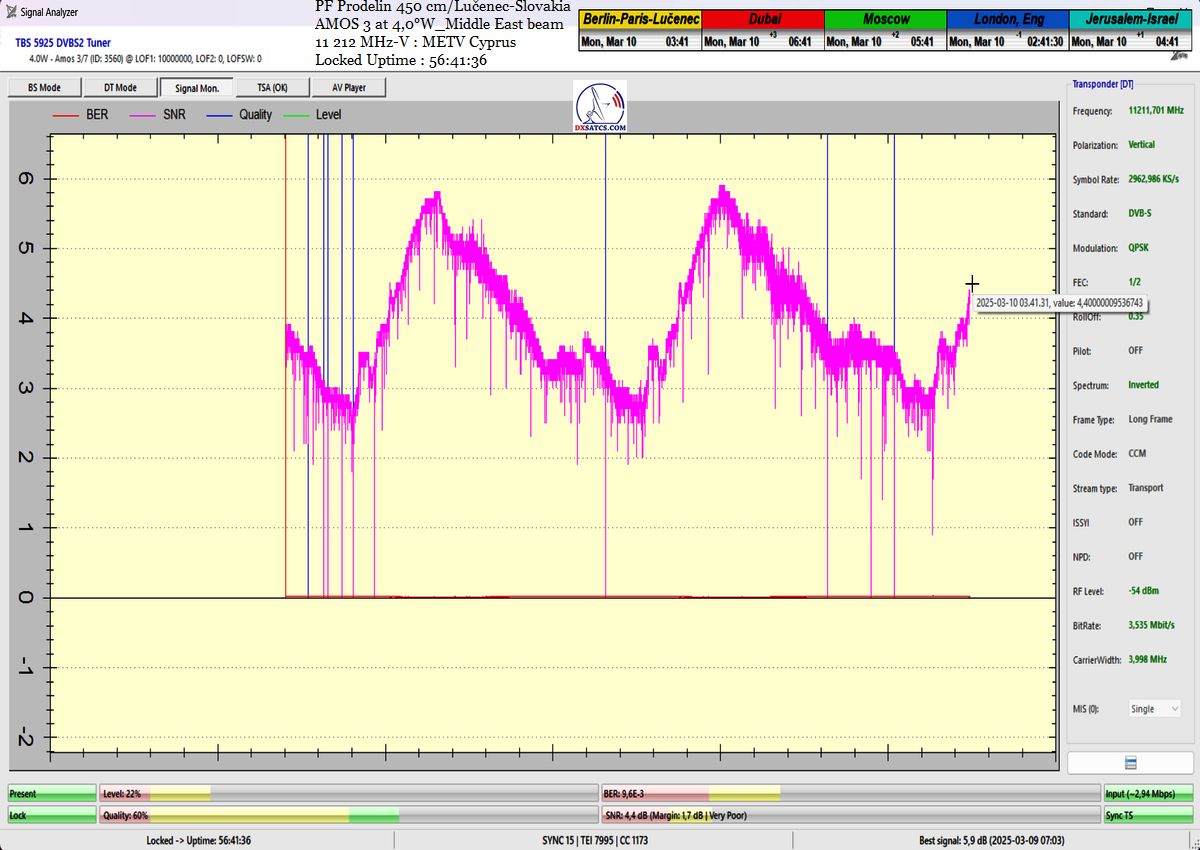Click the Dubai world clock panel

pos(762,31)
